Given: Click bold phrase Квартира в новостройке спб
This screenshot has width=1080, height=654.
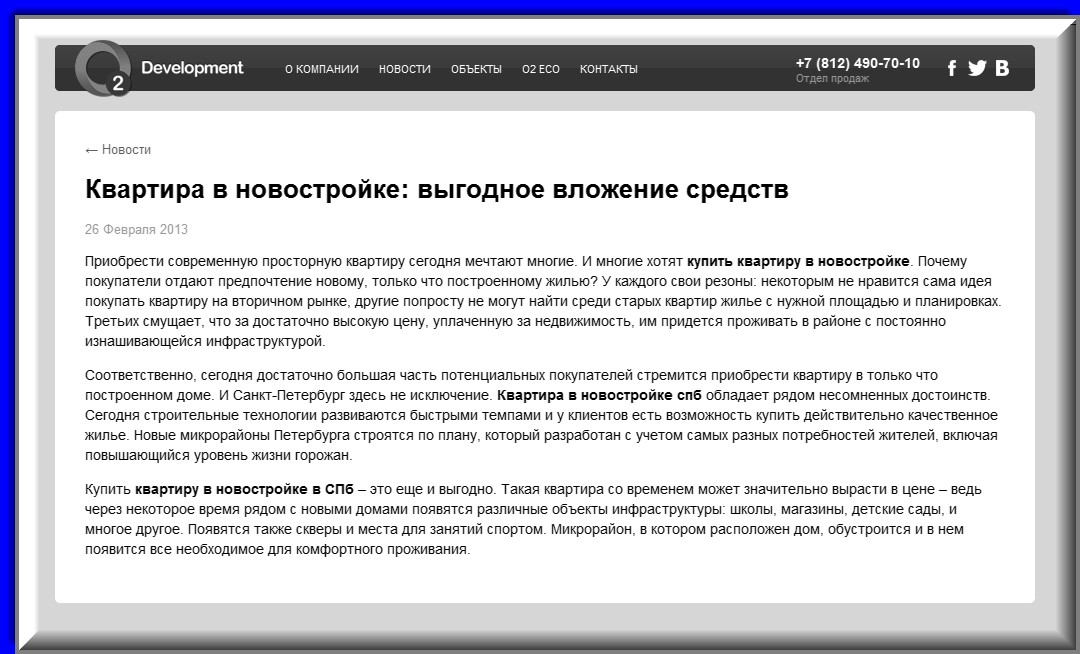Looking at the screenshot, I should point(599,395).
